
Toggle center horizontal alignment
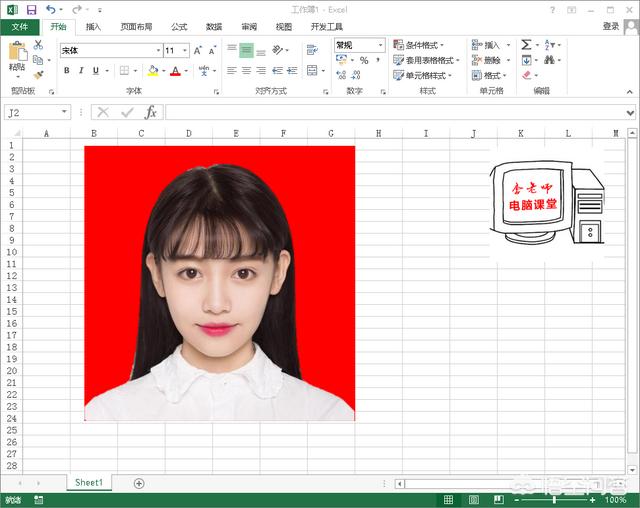pyautogui.click(x=246, y=71)
